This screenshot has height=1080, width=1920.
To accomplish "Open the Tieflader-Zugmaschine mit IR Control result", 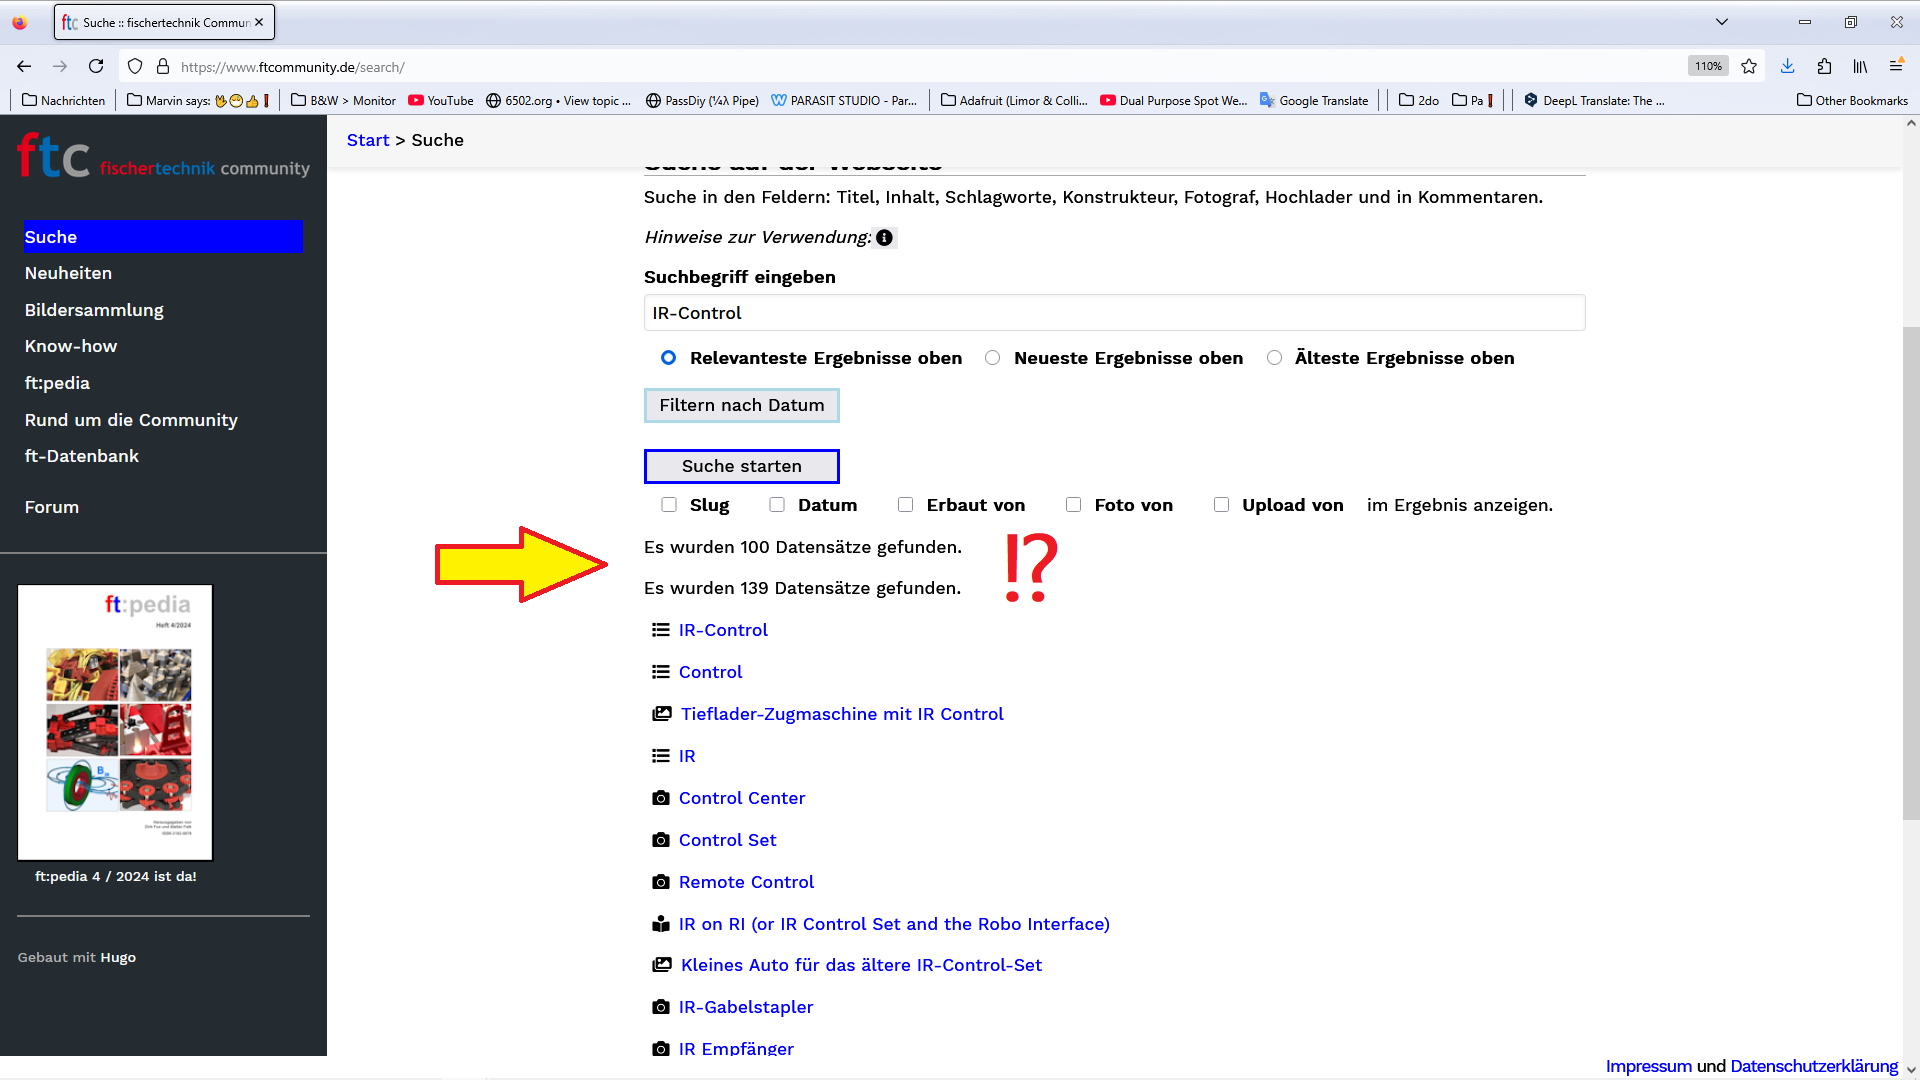I will pos(842,714).
